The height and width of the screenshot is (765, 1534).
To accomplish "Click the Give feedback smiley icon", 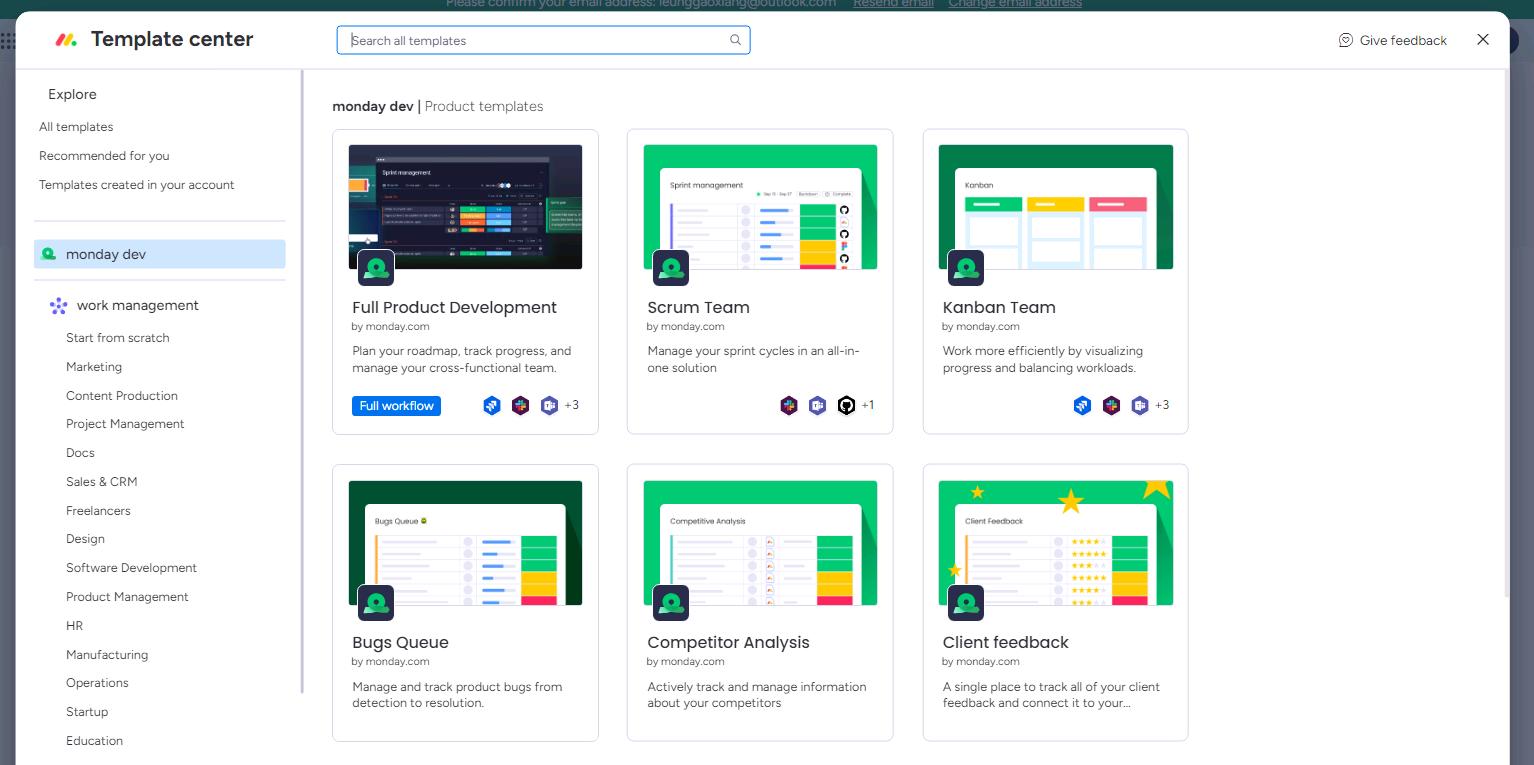I will [x=1346, y=40].
